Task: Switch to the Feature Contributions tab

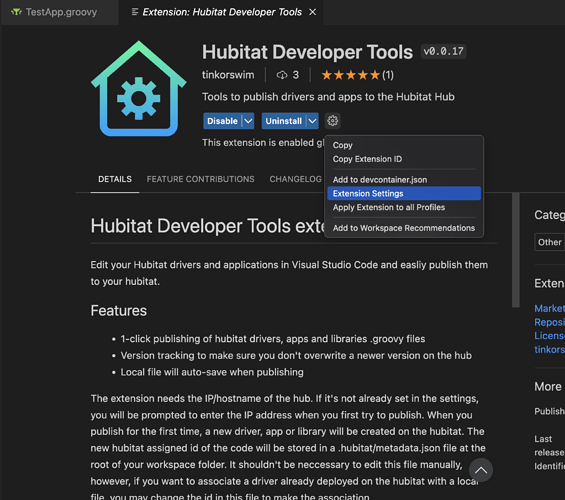Action: (200, 179)
